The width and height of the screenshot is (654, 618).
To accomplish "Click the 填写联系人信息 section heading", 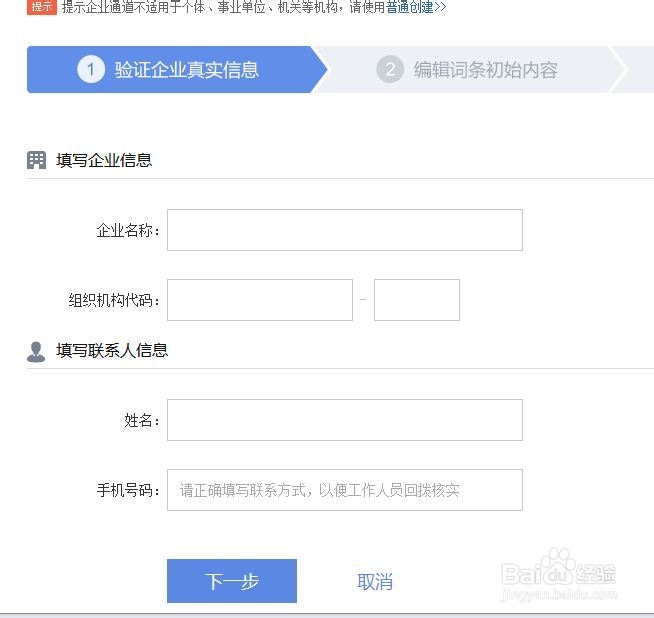I will coord(112,351).
